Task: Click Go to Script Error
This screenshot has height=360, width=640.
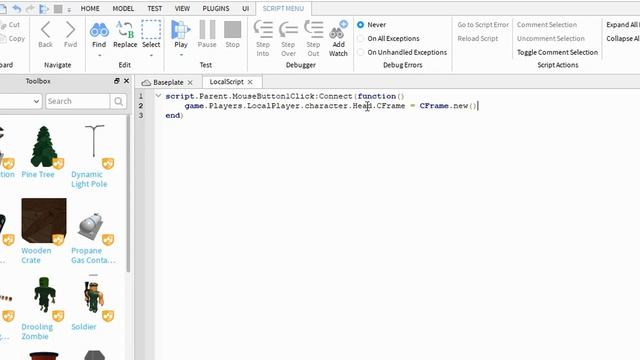Action: 483,24
